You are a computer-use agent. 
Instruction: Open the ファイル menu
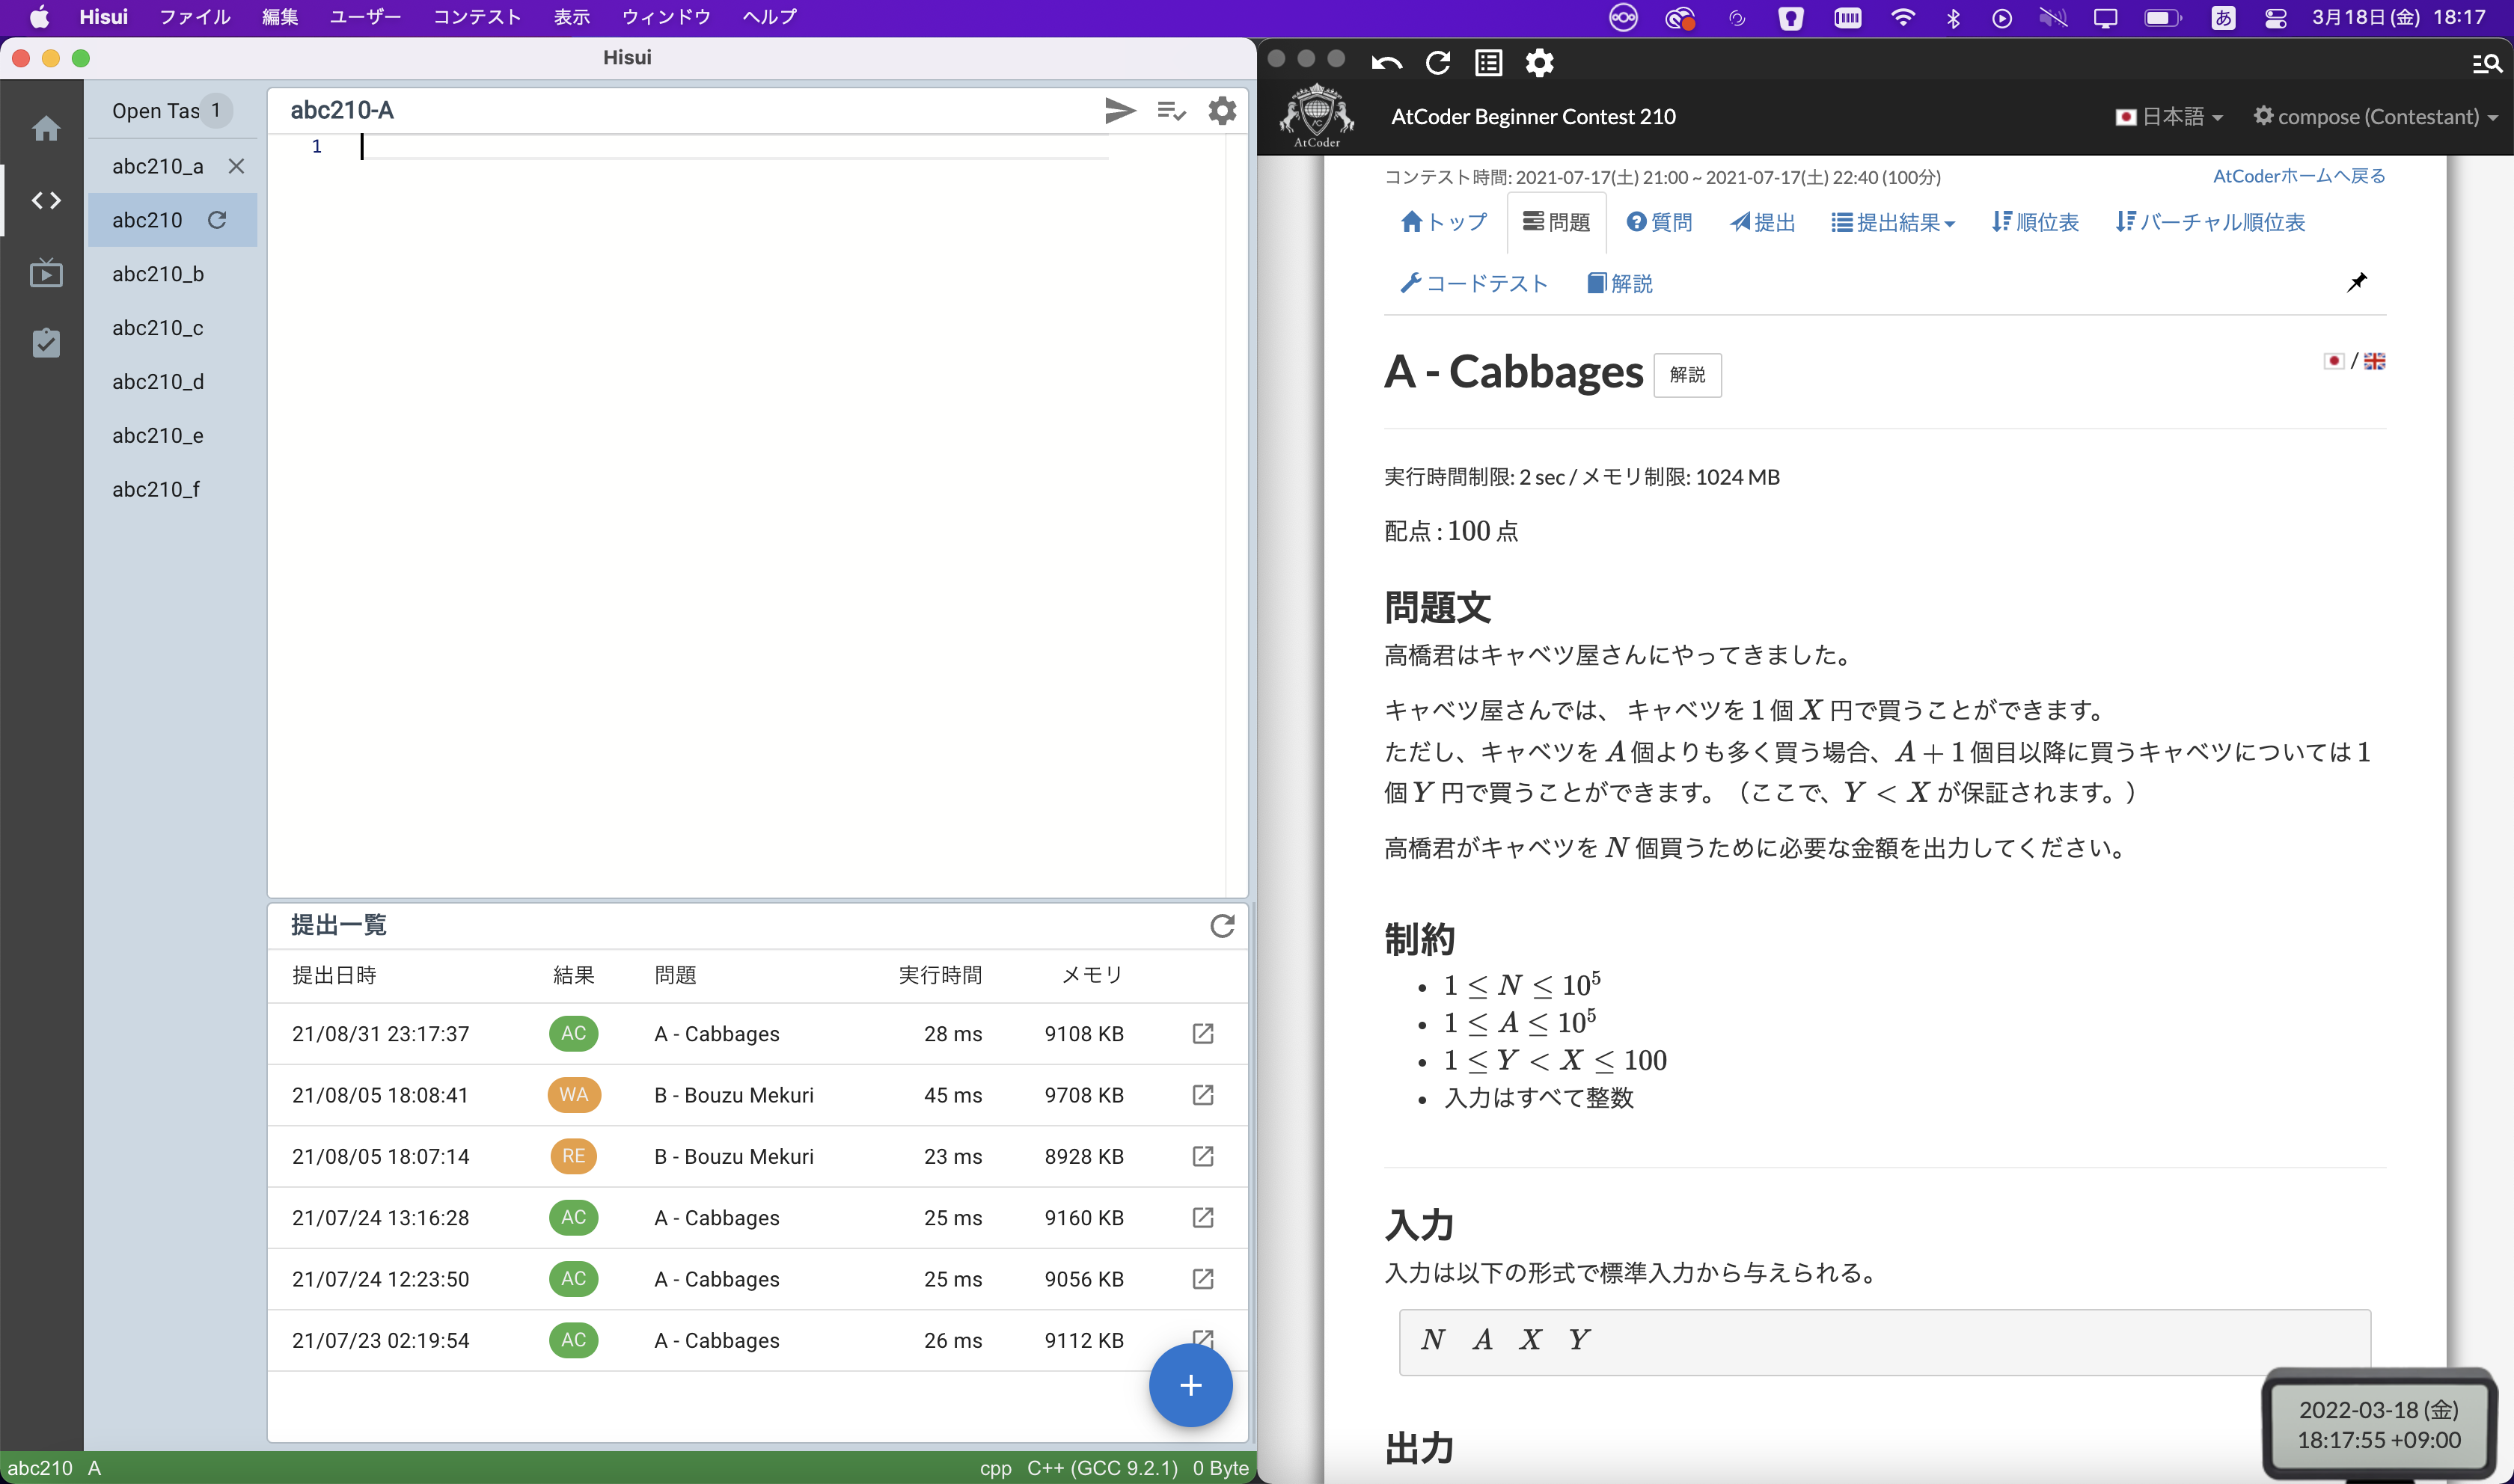[195, 17]
